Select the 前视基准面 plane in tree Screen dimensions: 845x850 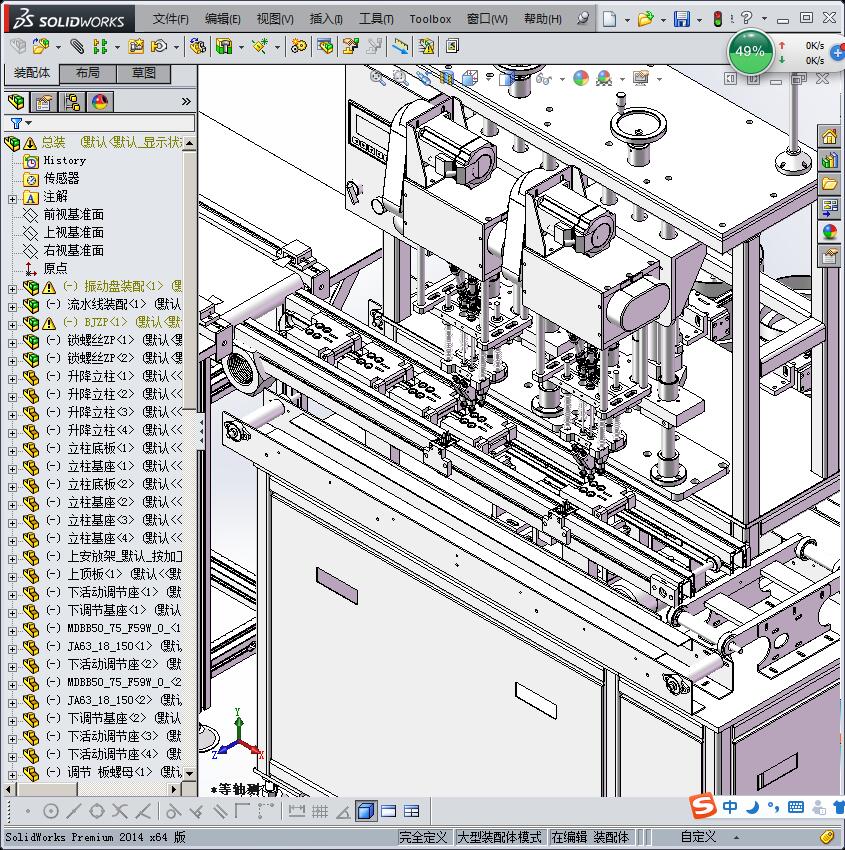tap(73, 215)
